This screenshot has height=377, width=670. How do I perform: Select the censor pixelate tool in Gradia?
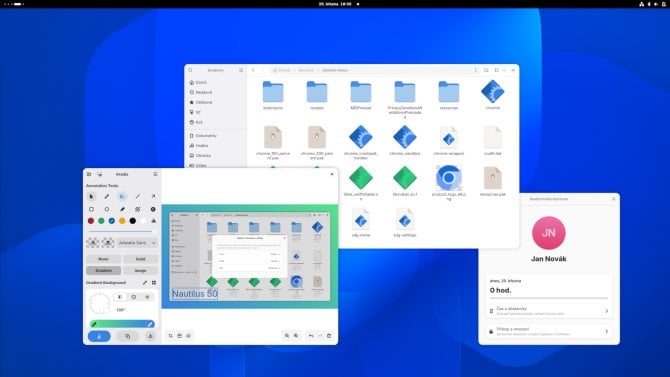tap(138, 209)
